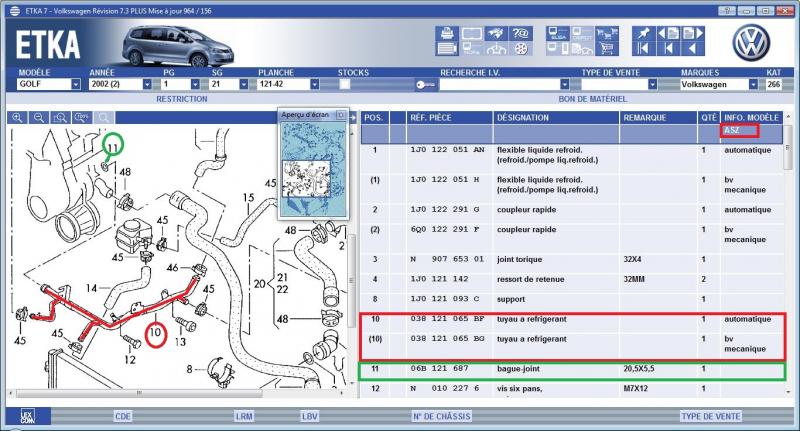800x431 pixels.
Task: Click the LBV button in bottom bar
Action: point(309,416)
